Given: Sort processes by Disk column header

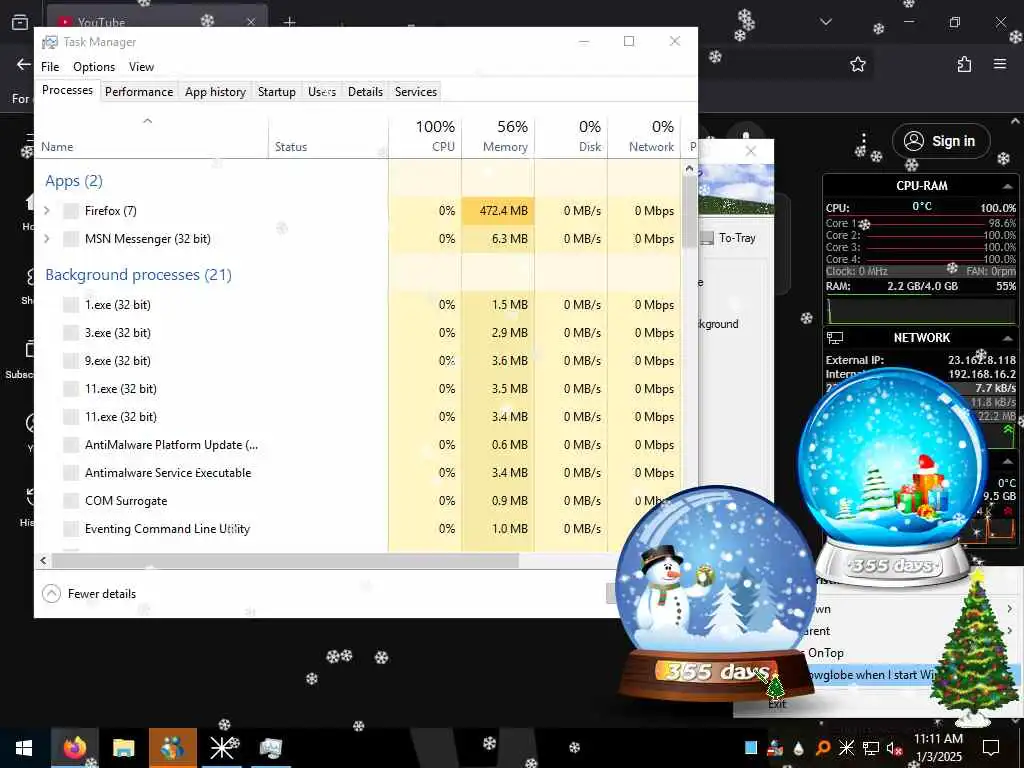Looking at the screenshot, I should point(571,136).
